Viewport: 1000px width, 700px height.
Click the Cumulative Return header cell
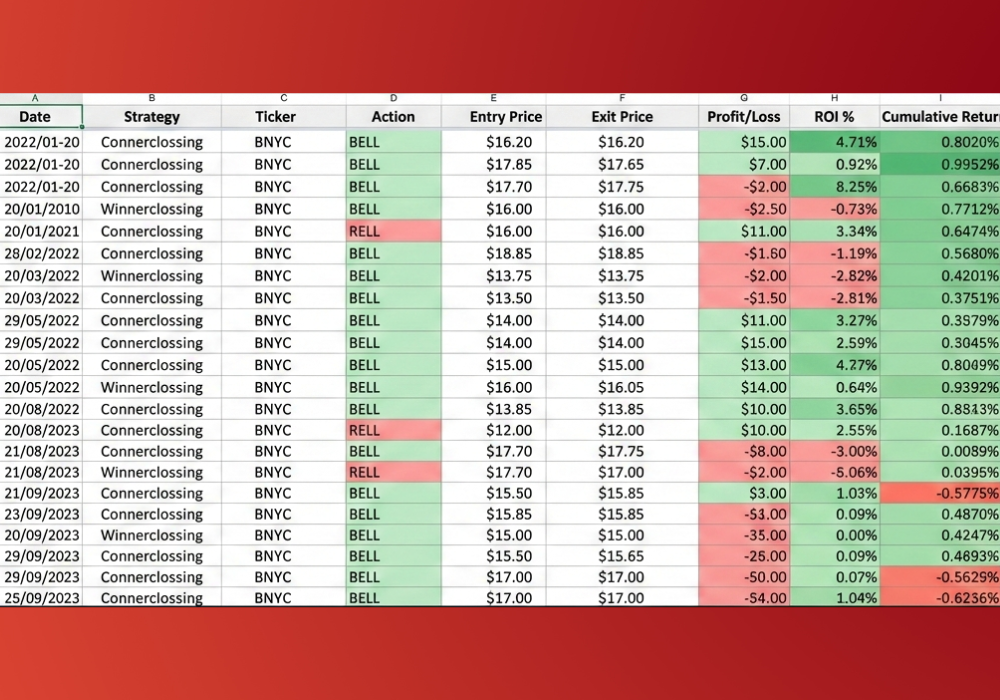(x=939, y=117)
